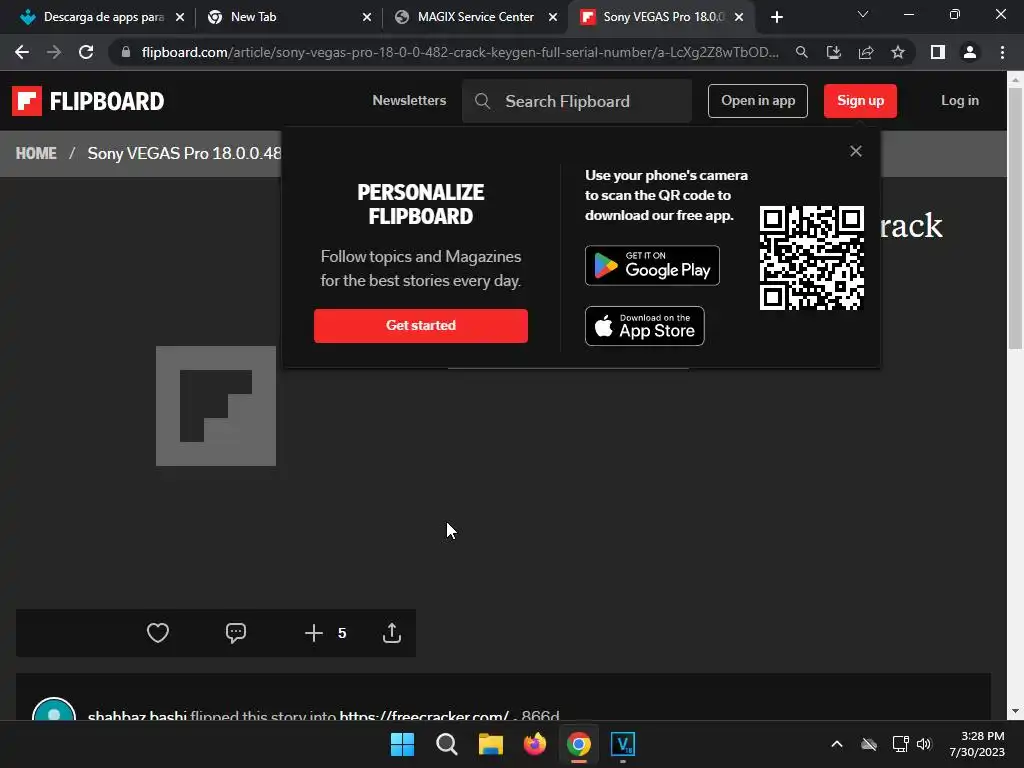
Task: Click the heart like icon
Action: [157, 633]
